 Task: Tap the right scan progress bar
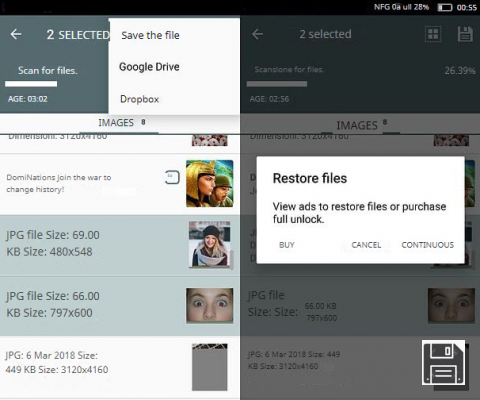coord(277,84)
